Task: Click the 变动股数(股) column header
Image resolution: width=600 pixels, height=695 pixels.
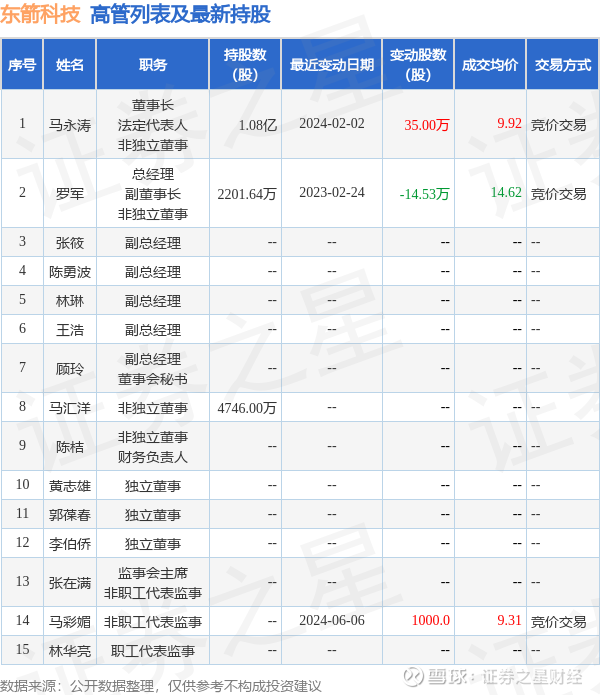Action: [x=418, y=65]
